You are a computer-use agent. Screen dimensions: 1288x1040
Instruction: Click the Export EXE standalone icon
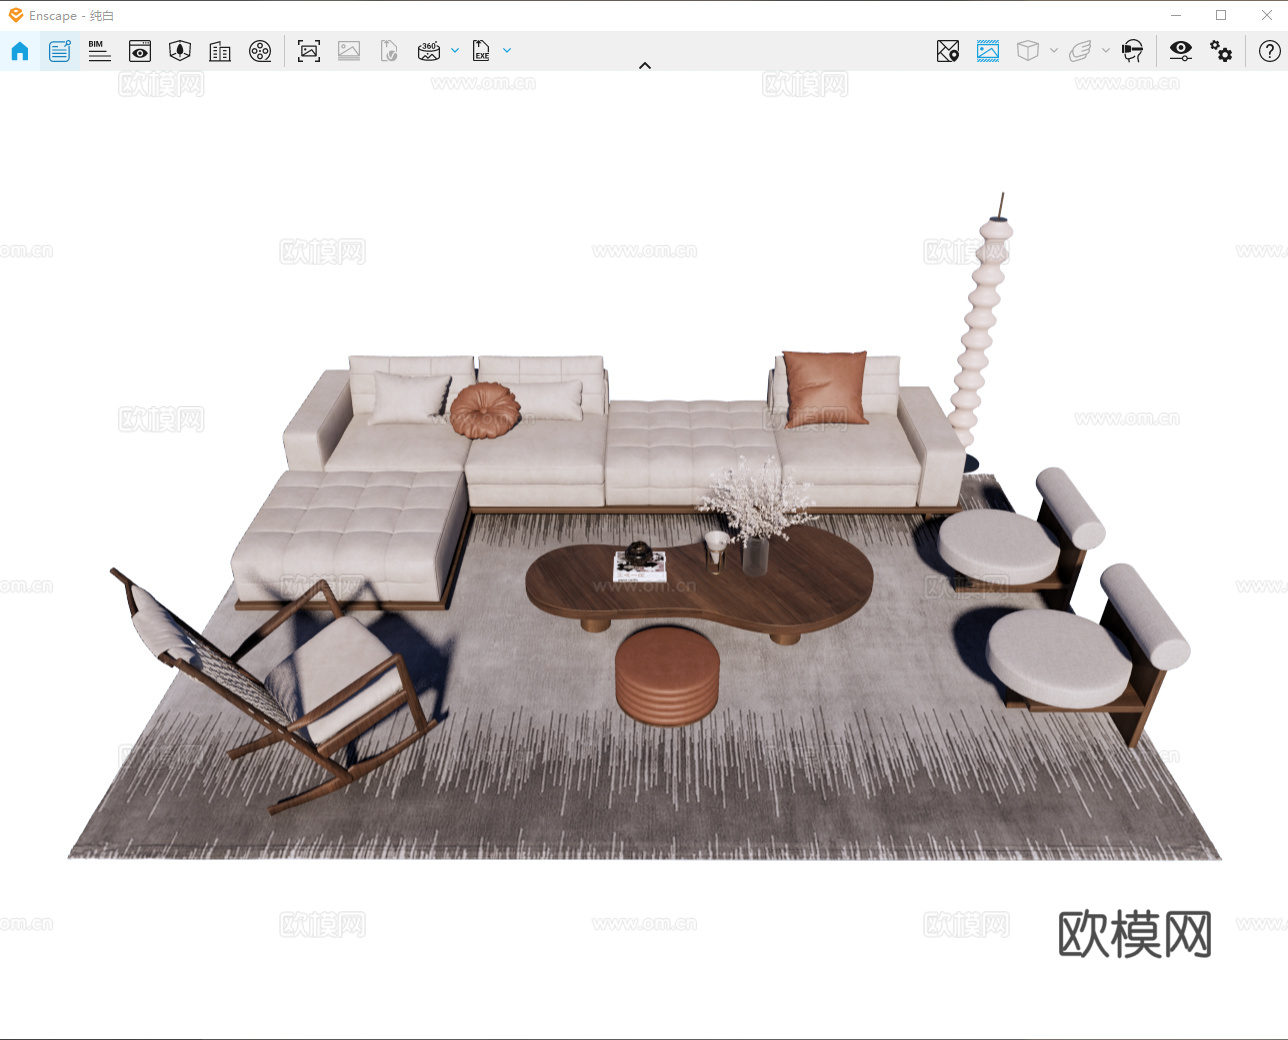coord(481,51)
